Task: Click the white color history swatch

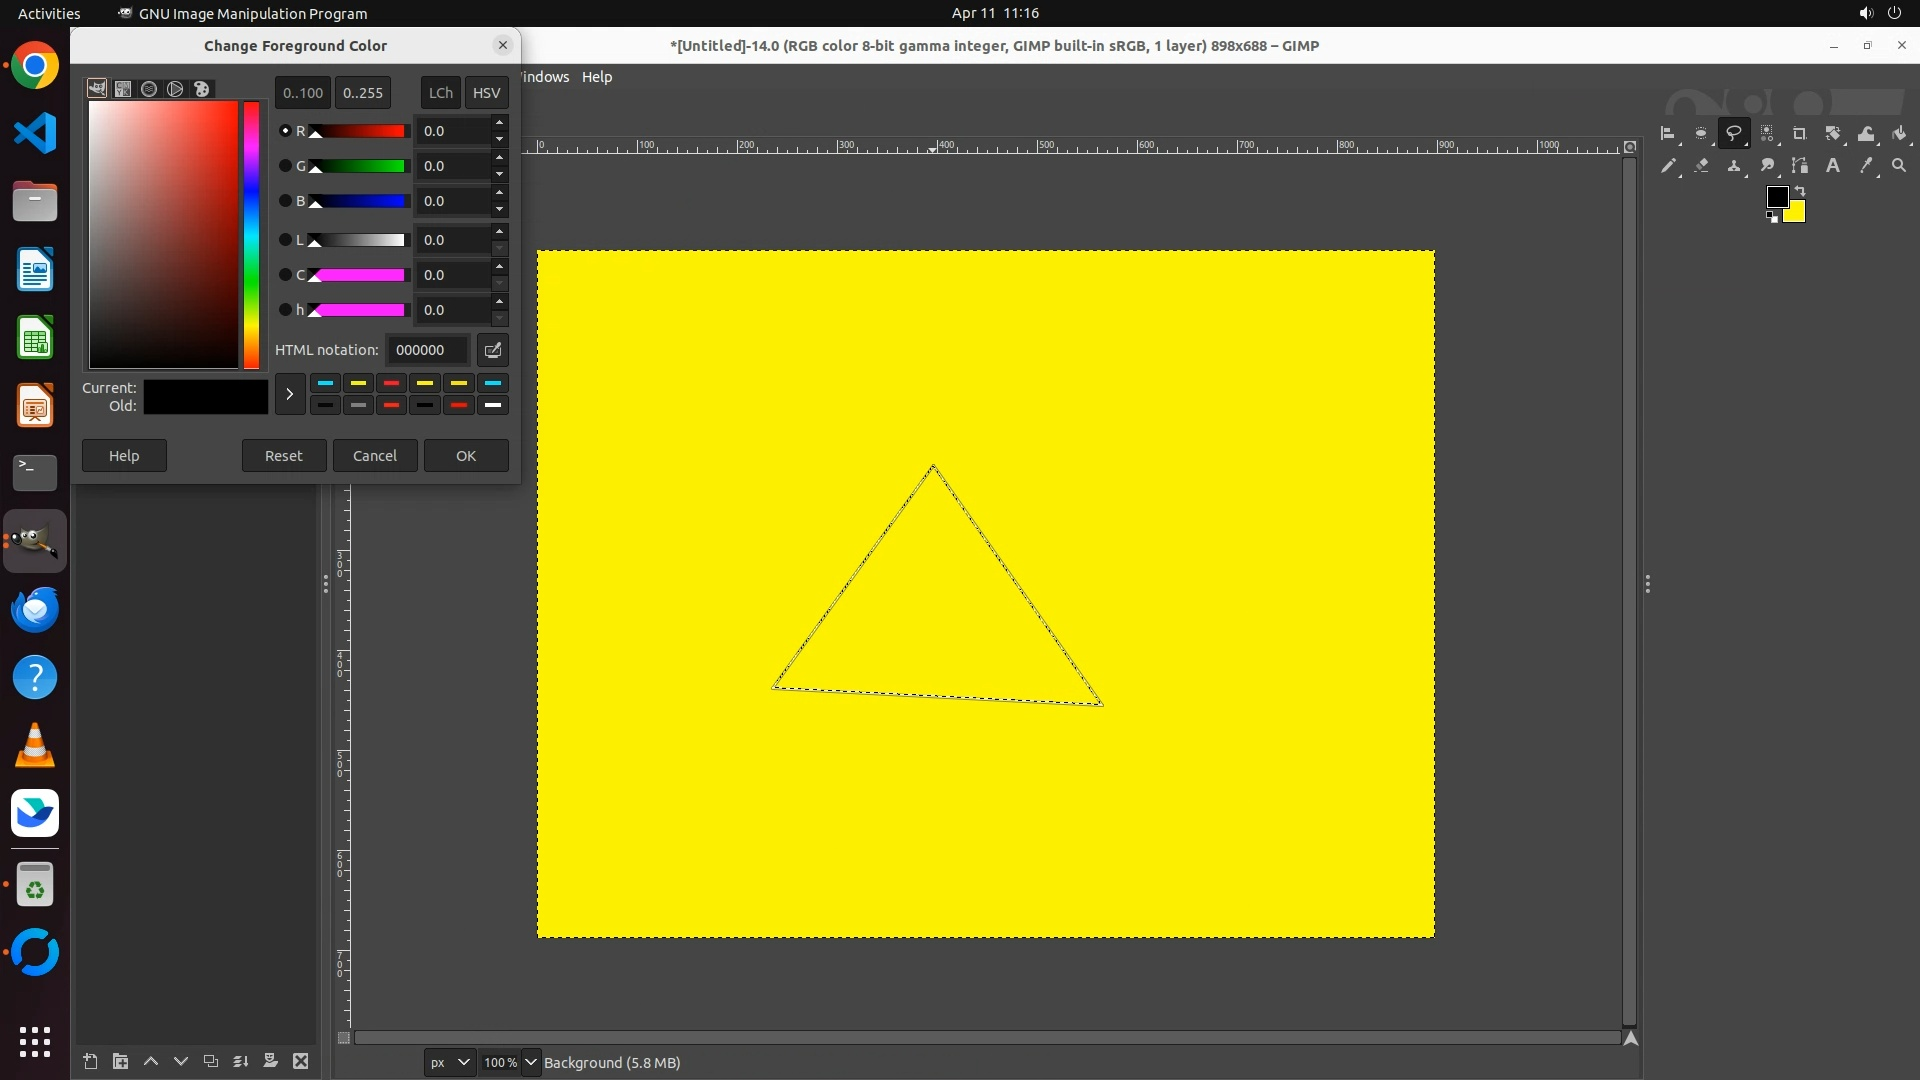Action: click(x=492, y=405)
